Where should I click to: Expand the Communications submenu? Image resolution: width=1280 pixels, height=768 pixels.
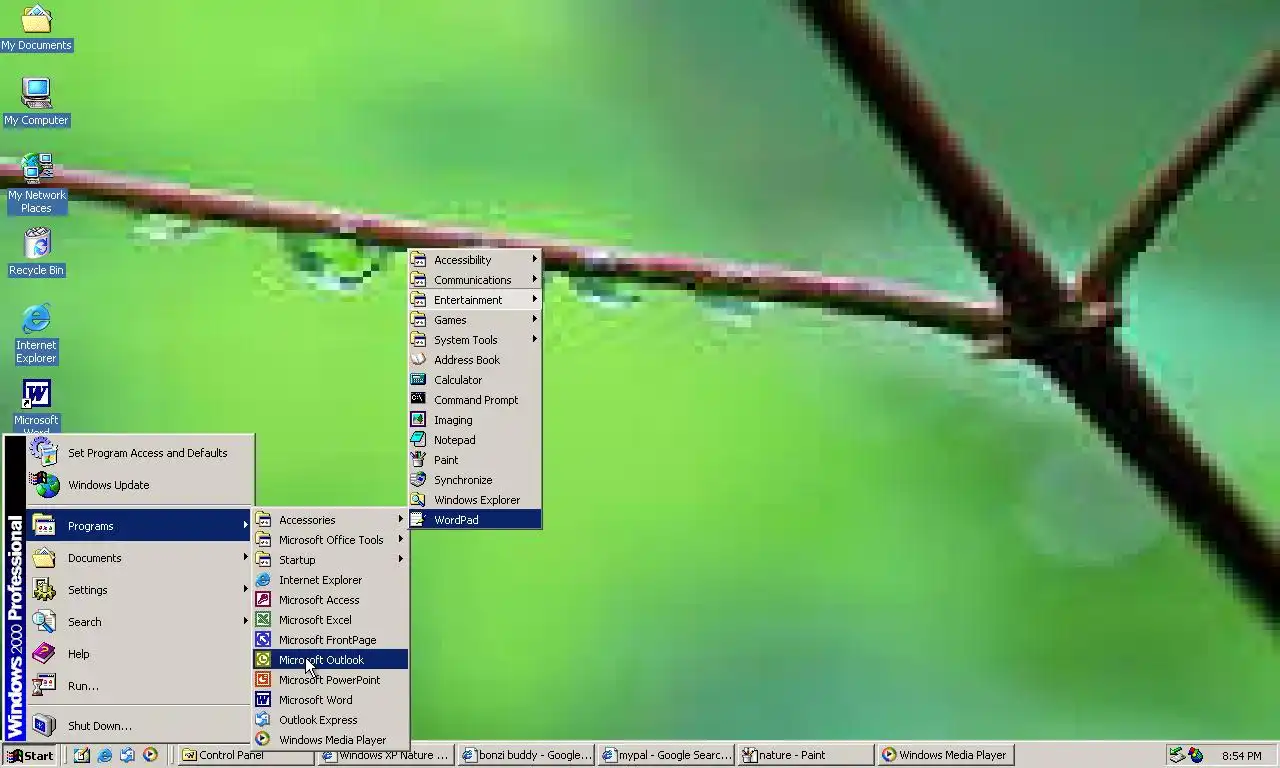click(x=475, y=280)
